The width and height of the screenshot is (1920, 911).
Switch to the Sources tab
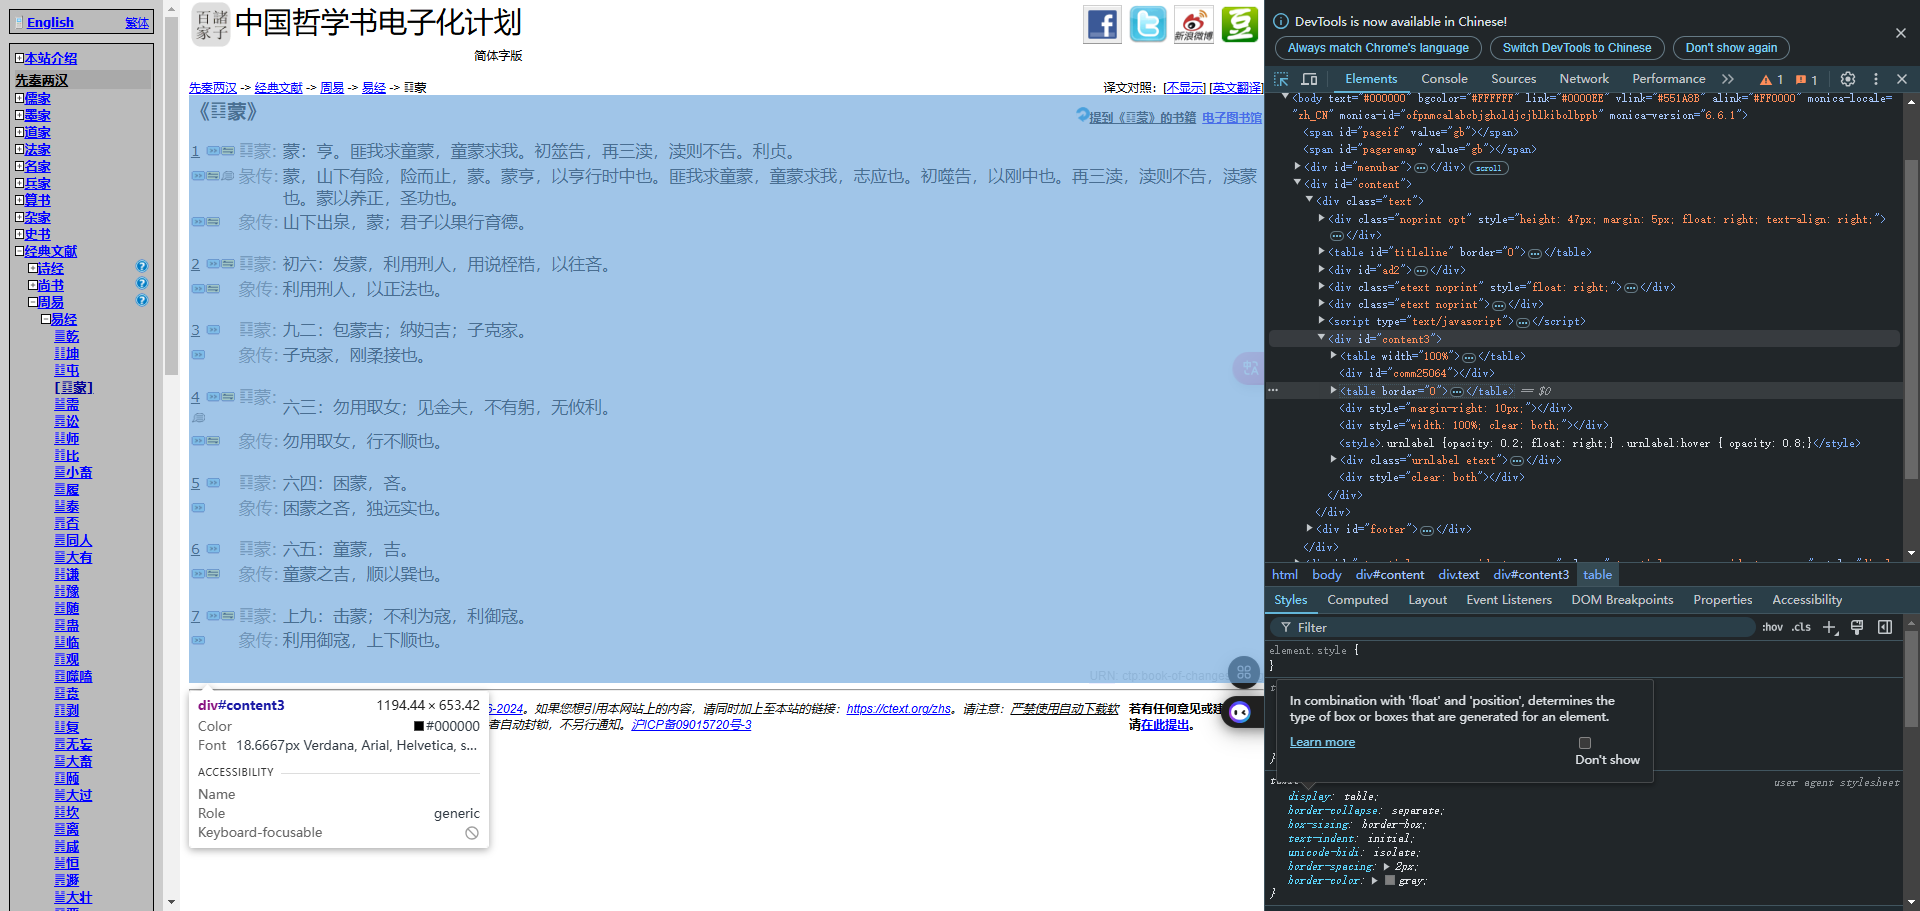(x=1513, y=79)
